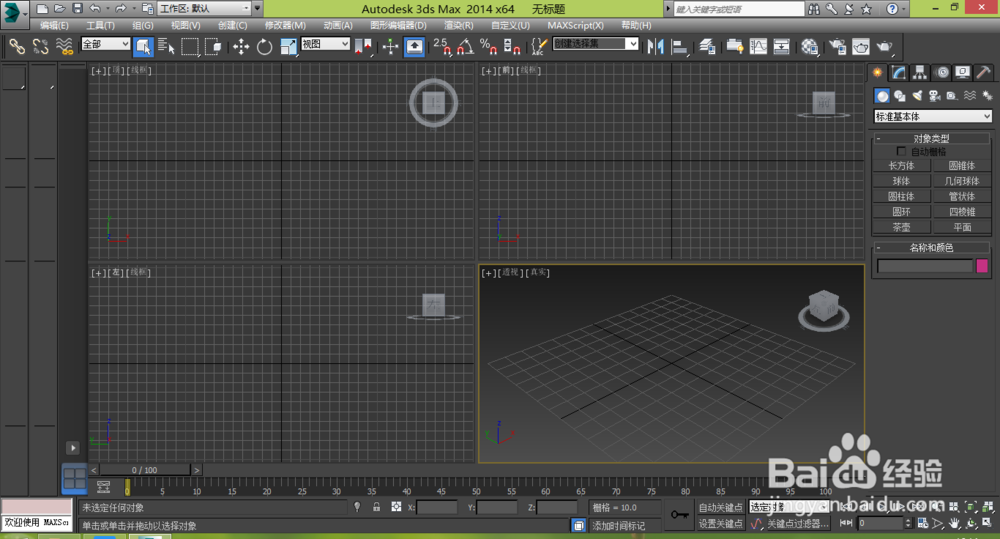Image resolution: width=1000 pixels, height=539 pixels.
Task: Open the 标准基本体 primitives dropdown
Action: (x=932, y=117)
